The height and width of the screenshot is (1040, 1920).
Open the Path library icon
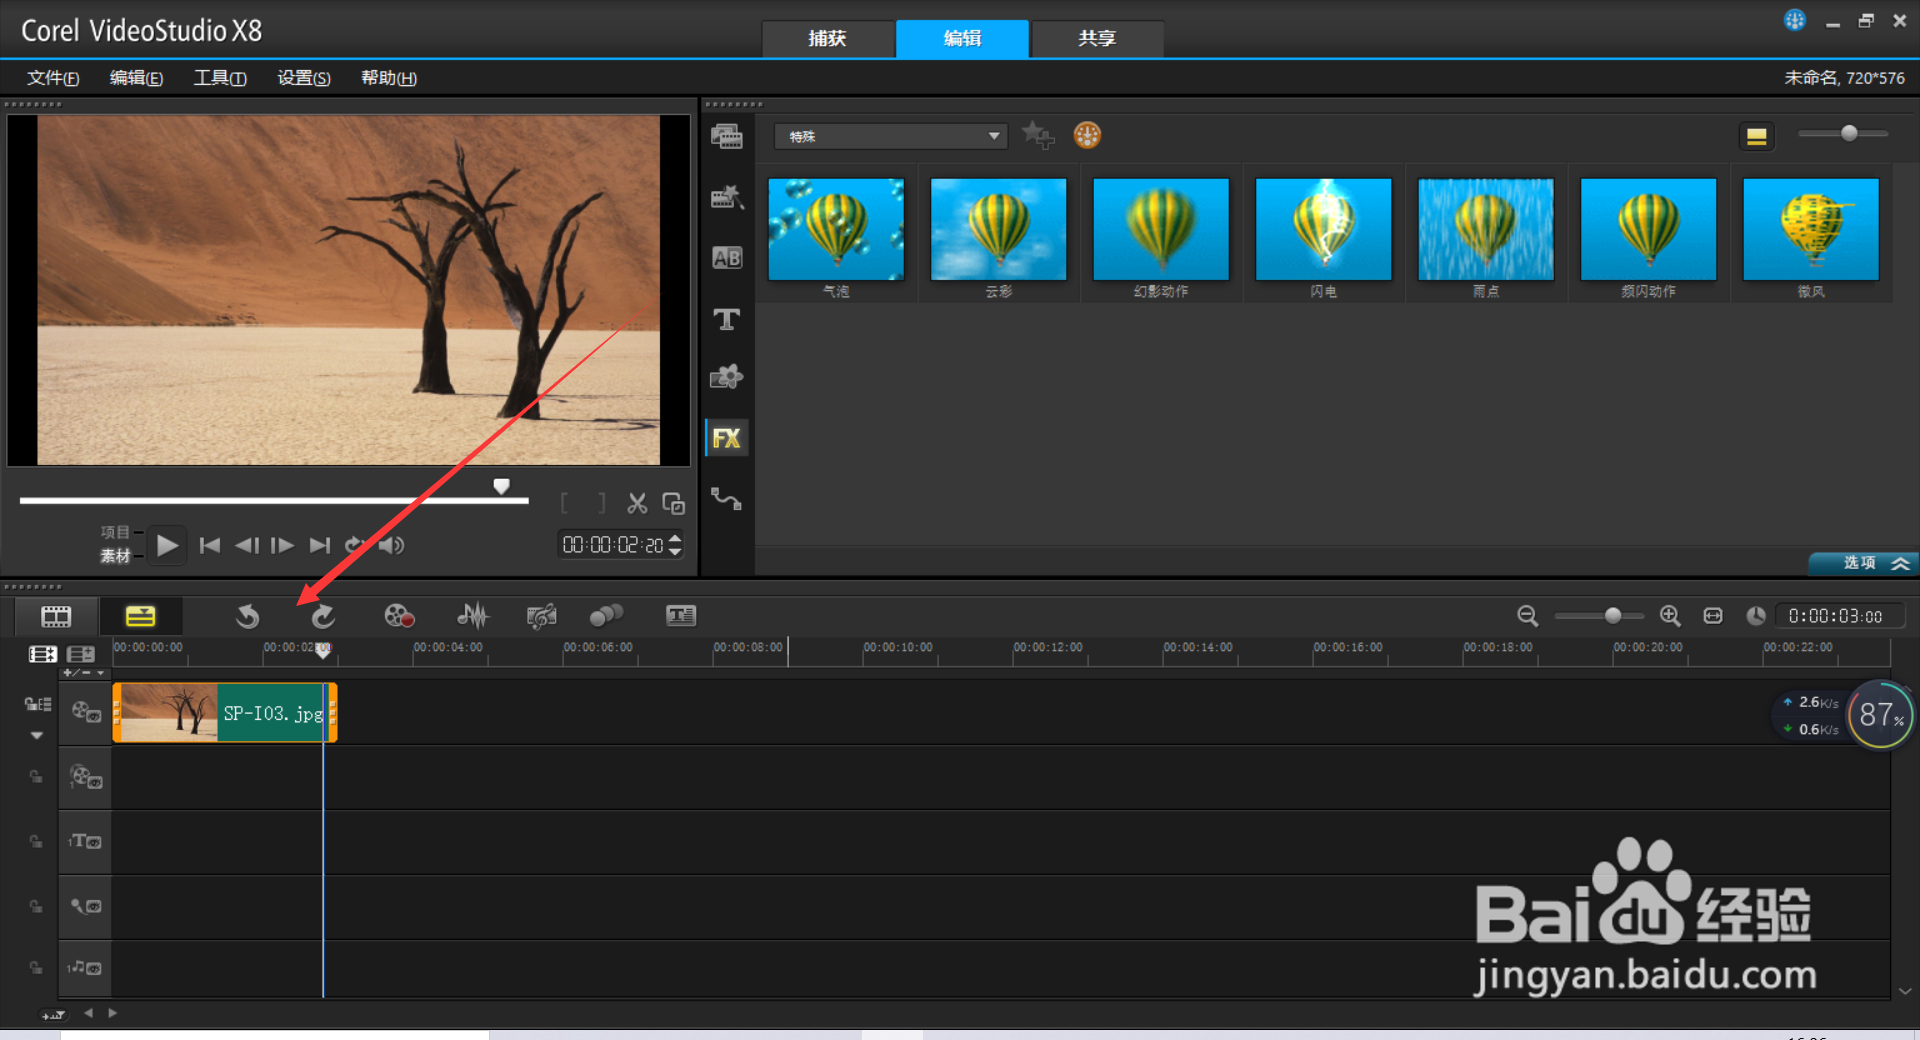click(727, 499)
